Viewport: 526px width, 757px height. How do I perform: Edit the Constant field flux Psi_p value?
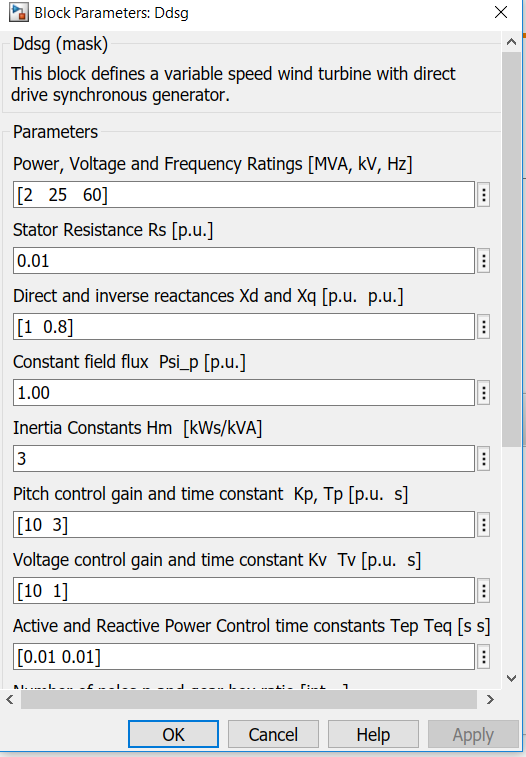pyautogui.click(x=244, y=393)
